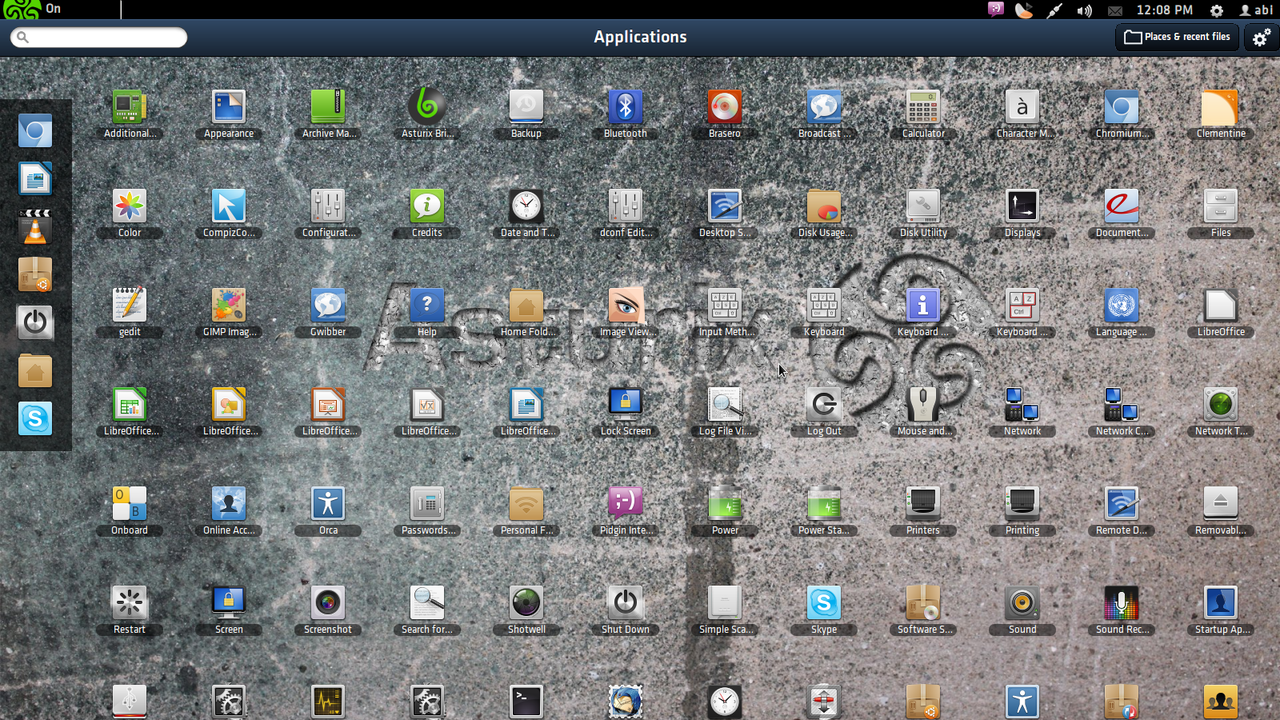This screenshot has height=720, width=1280.
Task: Open LibreOffice Writer in side dock
Action: 35,179
